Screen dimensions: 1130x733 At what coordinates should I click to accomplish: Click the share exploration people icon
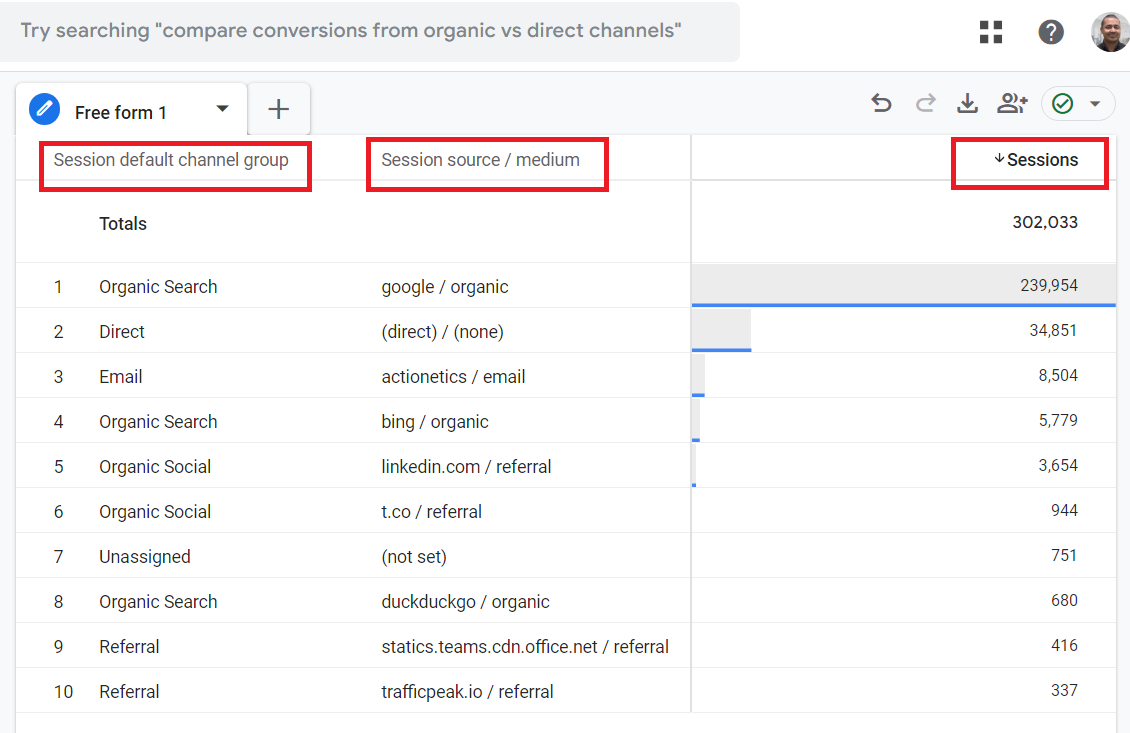pyautogui.click(x=1012, y=103)
